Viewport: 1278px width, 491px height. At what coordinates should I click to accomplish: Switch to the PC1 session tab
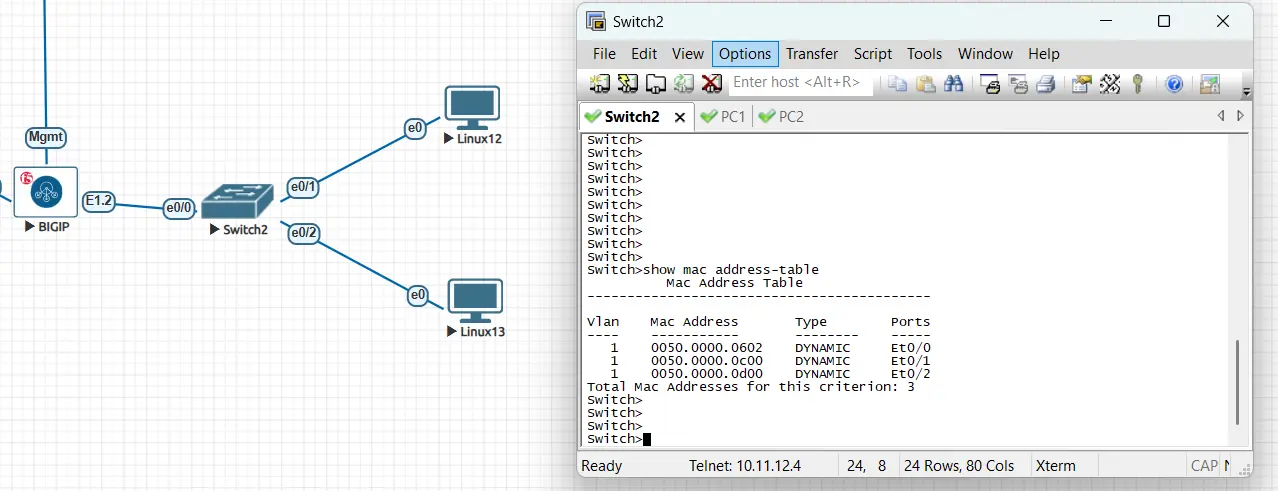pos(723,116)
